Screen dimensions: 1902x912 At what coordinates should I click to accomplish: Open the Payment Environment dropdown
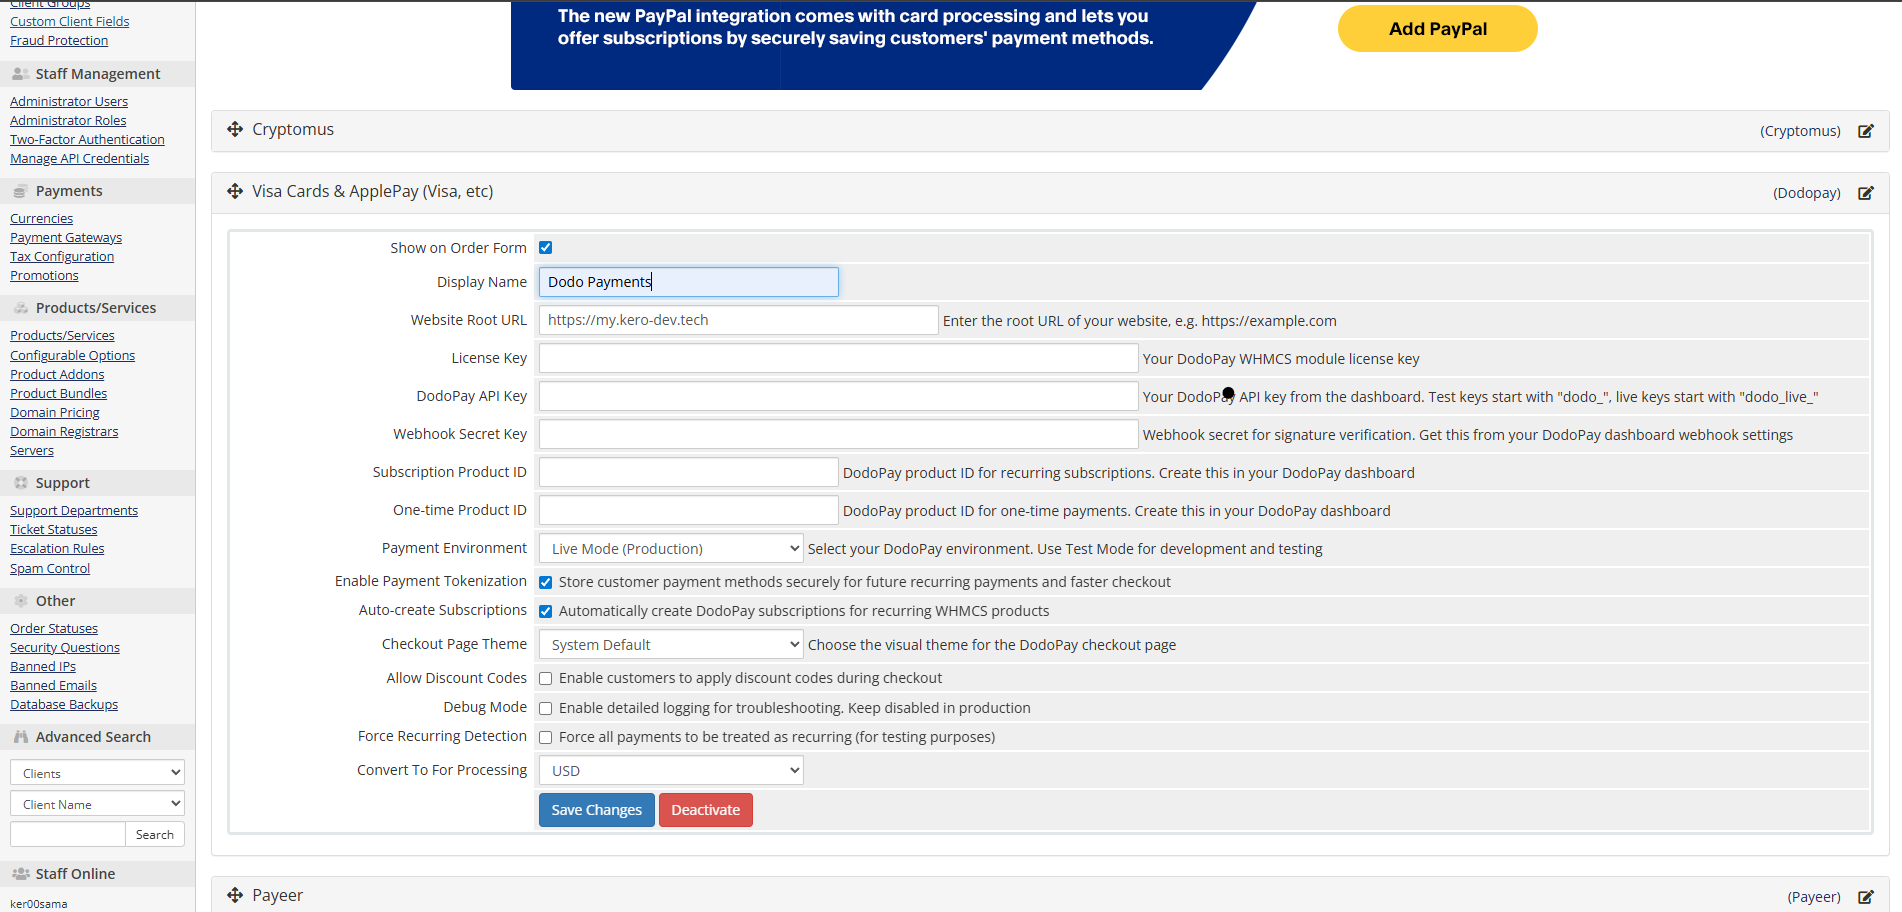(x=670, y=549)
